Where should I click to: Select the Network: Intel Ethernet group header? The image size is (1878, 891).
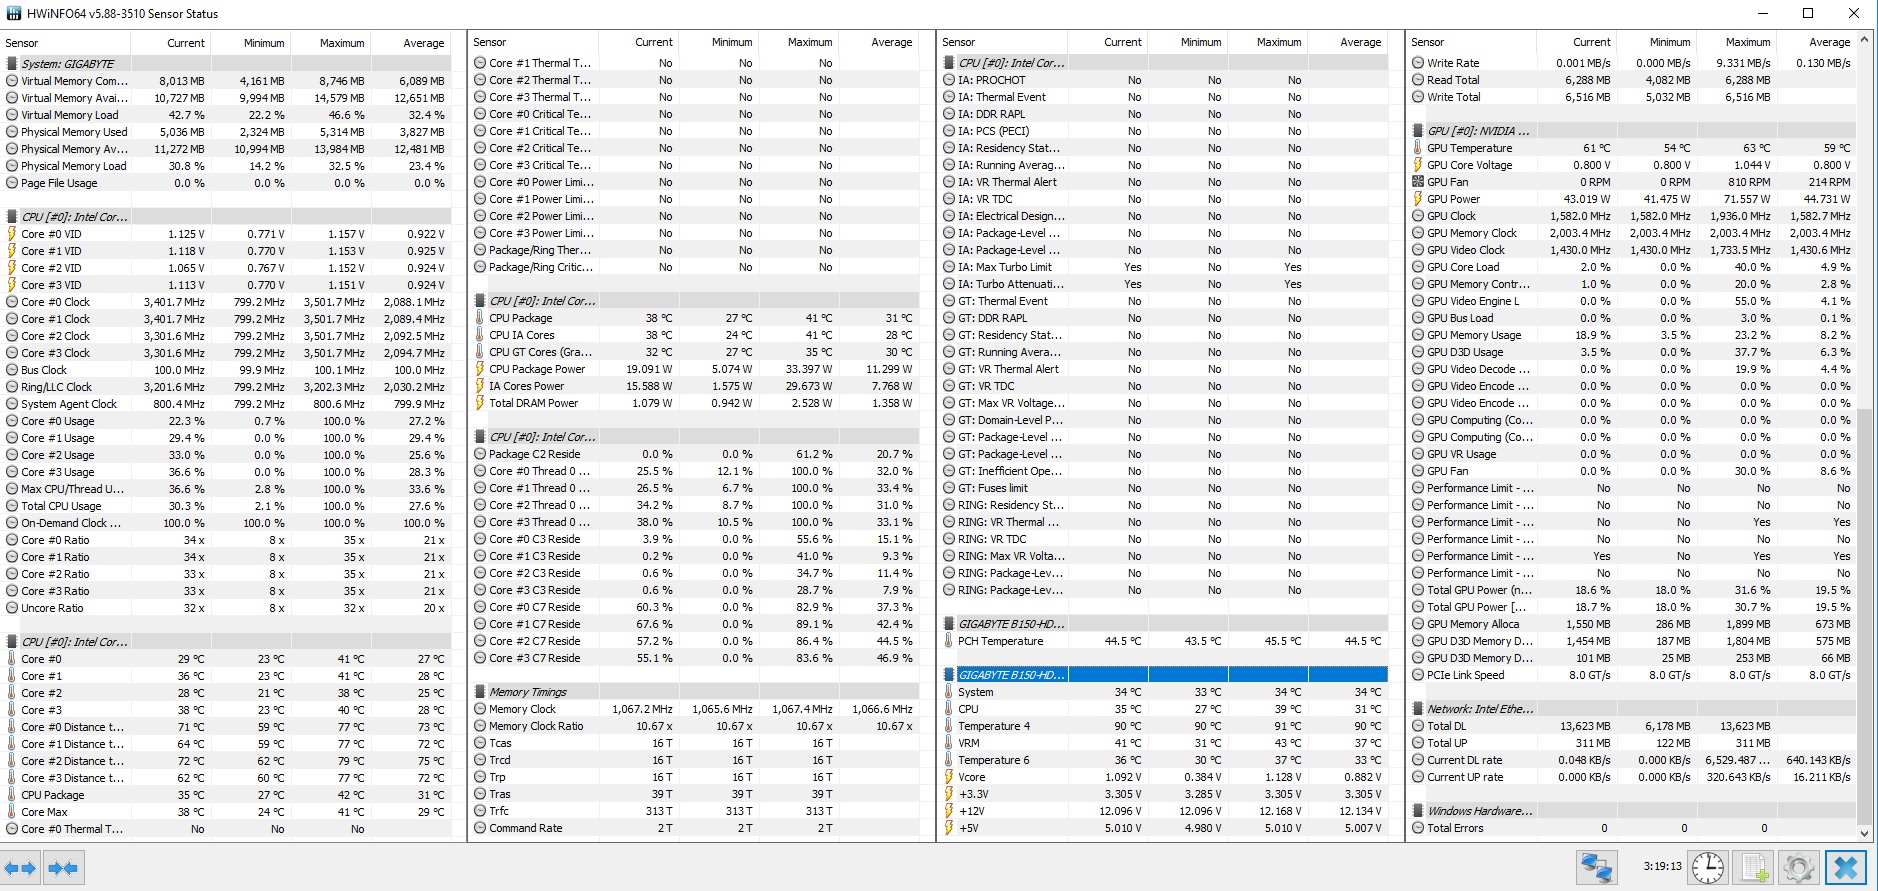click(x=1479, y=709)
